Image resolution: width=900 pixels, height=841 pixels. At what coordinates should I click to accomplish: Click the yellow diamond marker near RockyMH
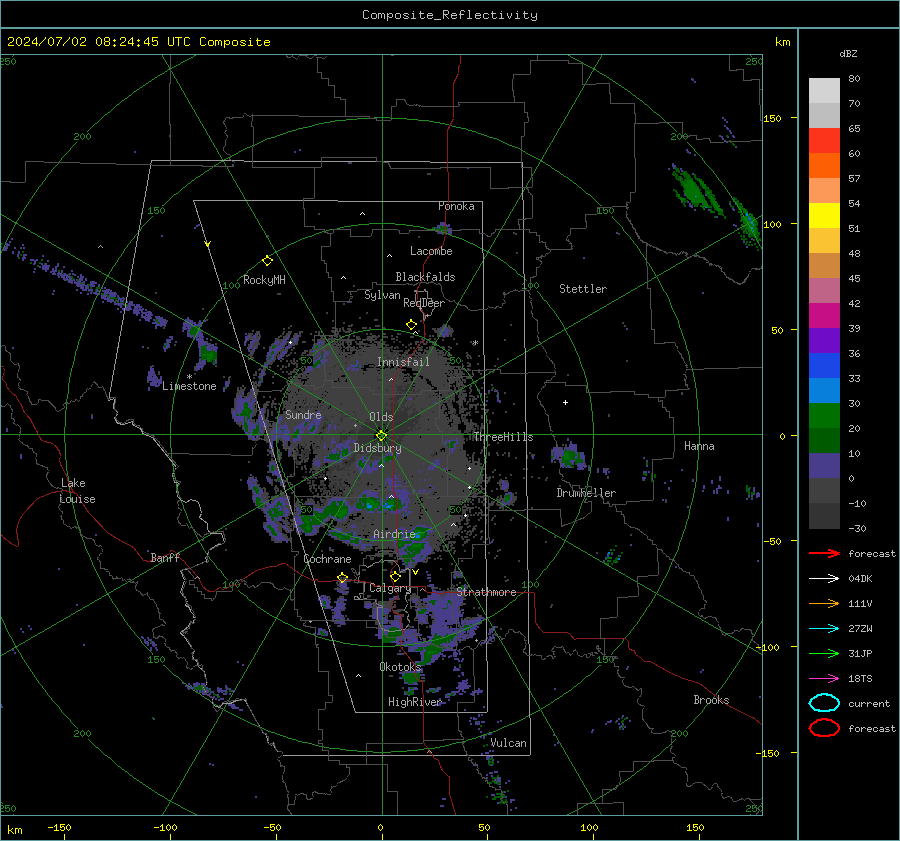[x=267, y=261]
